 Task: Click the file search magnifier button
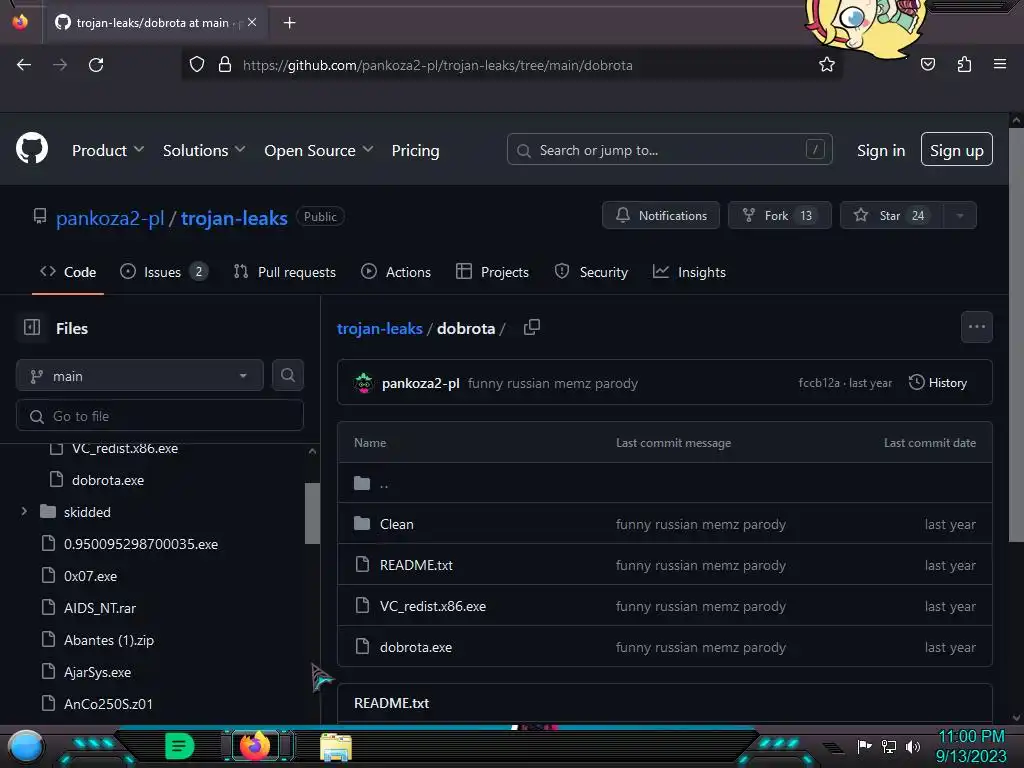(288, 376)
